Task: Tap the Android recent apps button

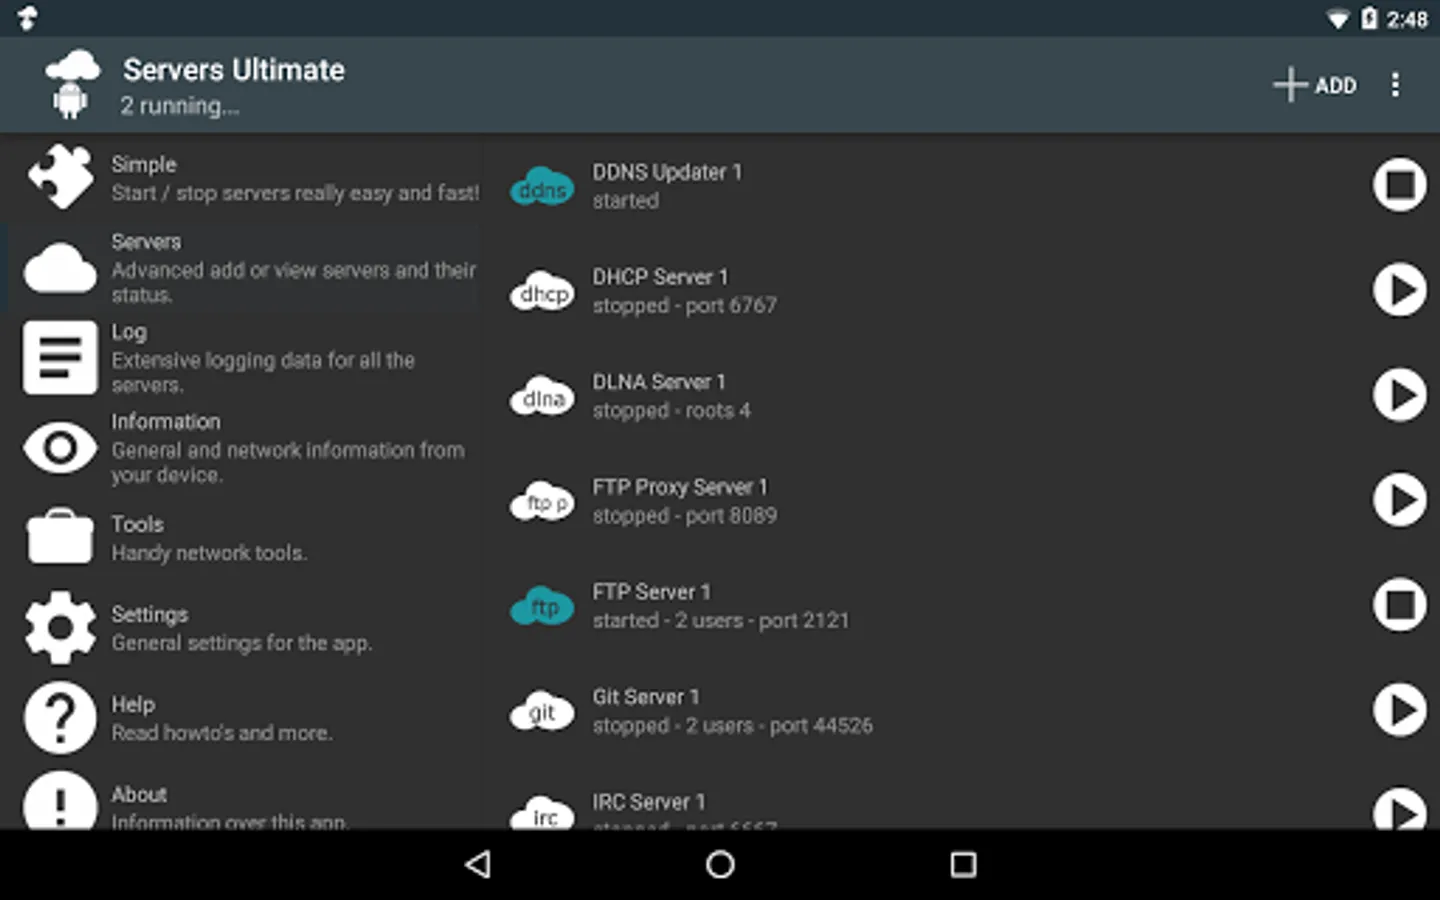Action: click(x=963, y=864)
